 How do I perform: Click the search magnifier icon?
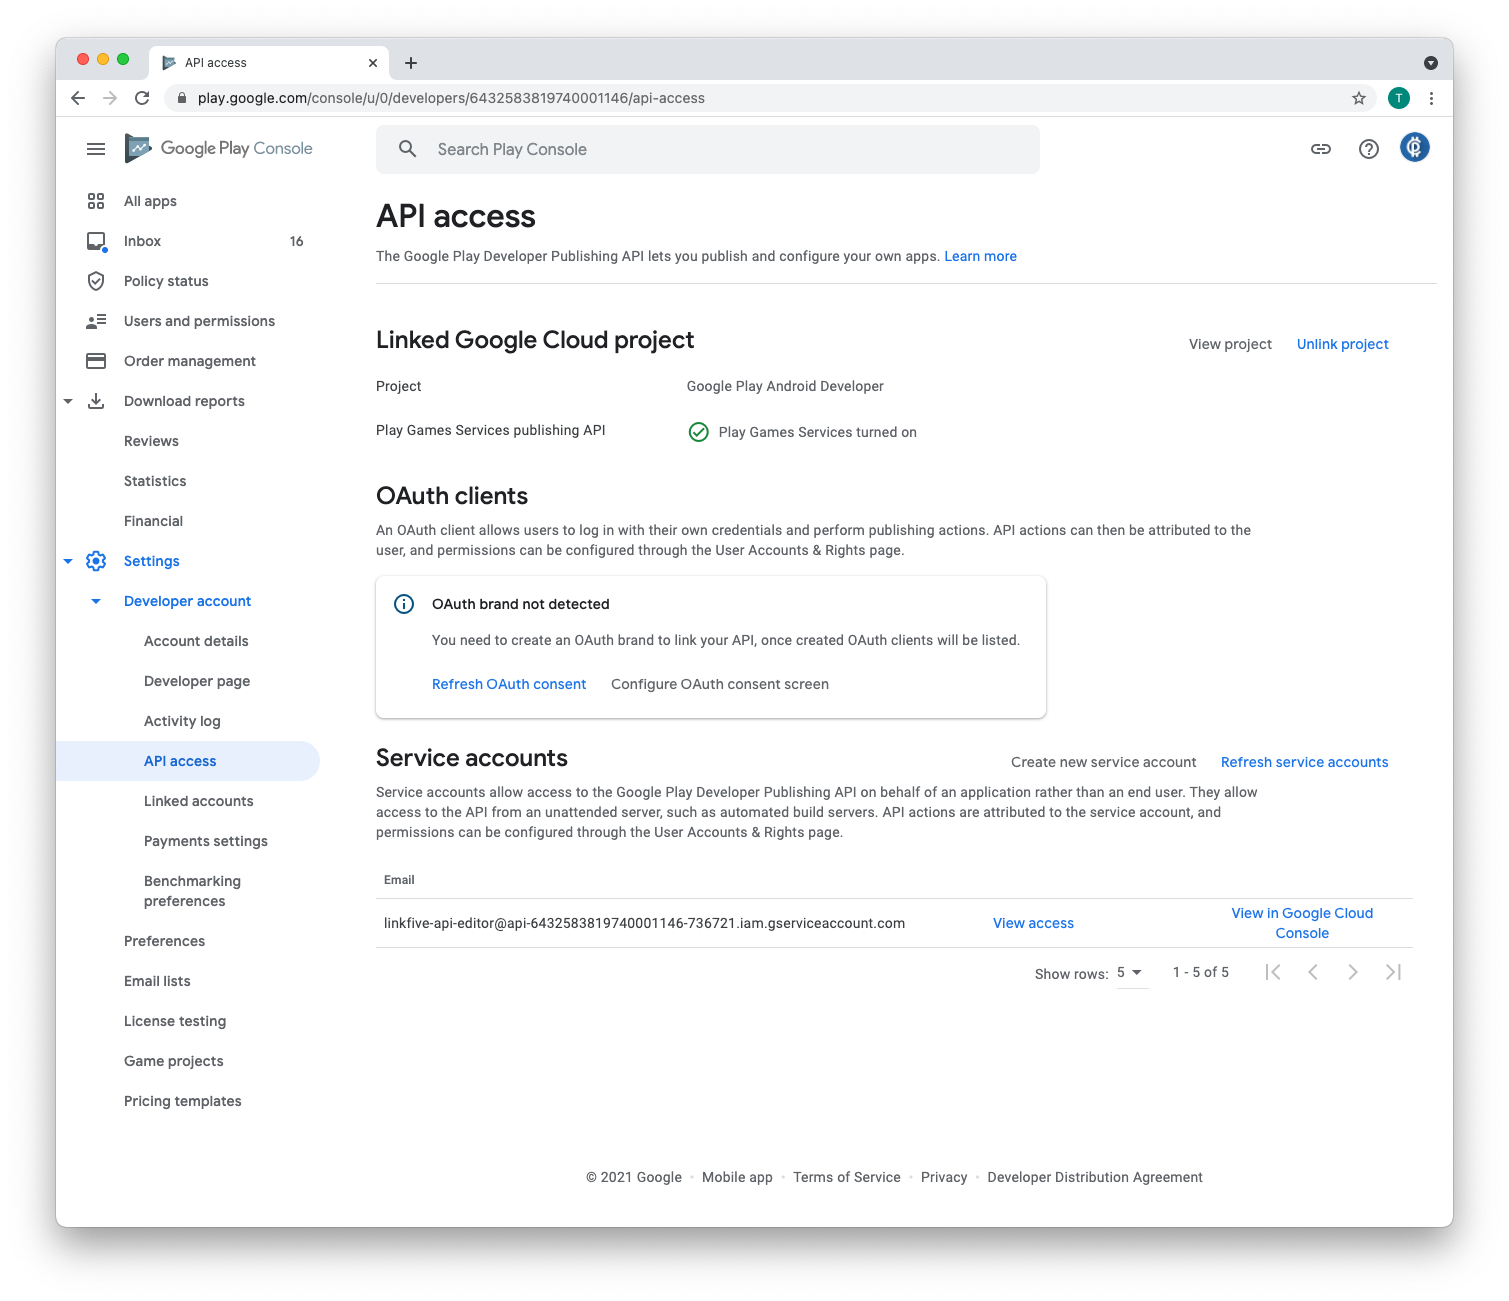[x=407, y=149]
